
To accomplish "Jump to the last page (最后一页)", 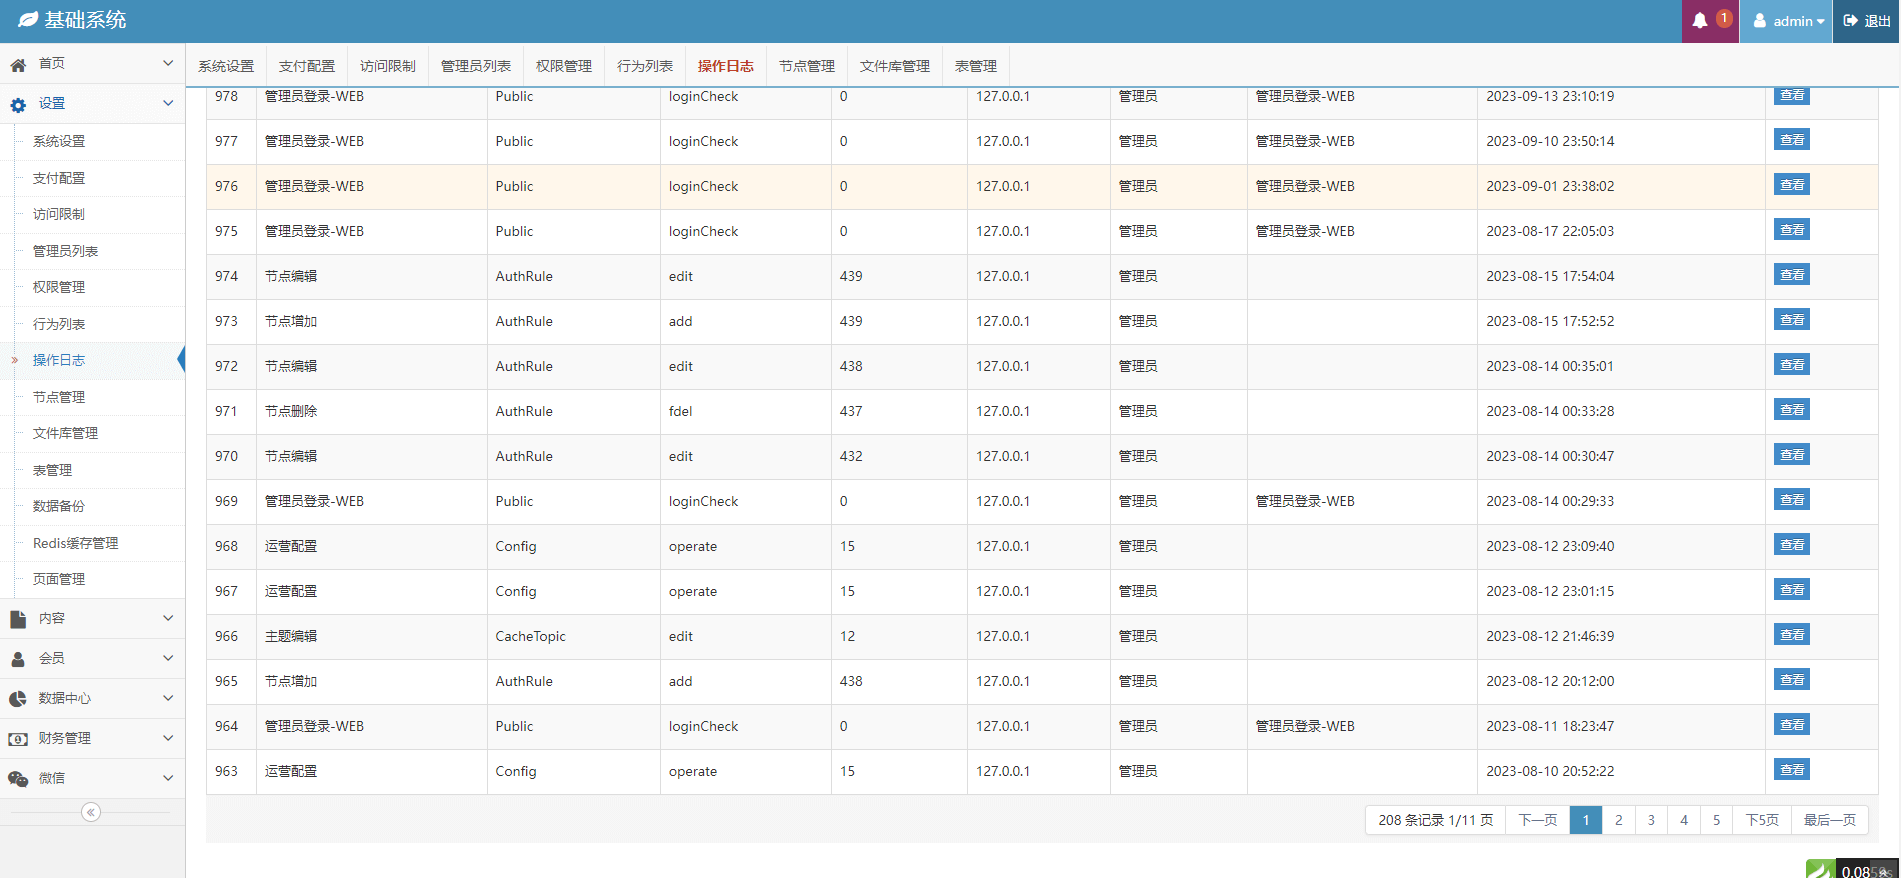I will [x=1829, y=820].
